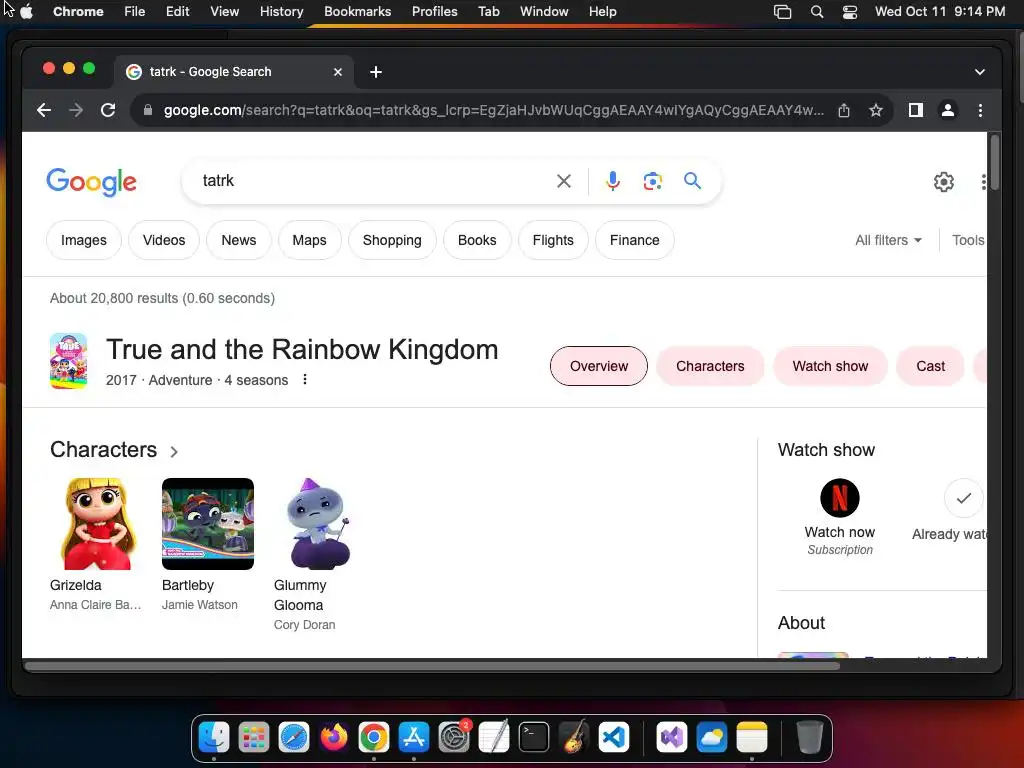Open Firefox from the dock
This screenshot has width=1024, height=768.
point(334,738)
